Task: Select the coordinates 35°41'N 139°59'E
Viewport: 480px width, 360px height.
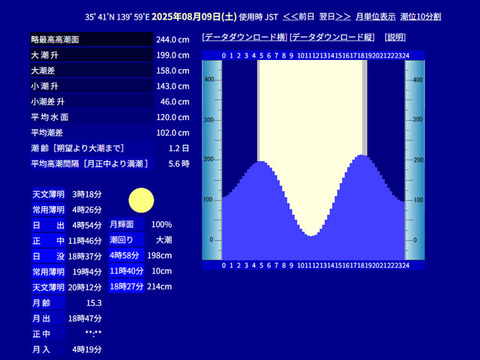Action: 117,17
